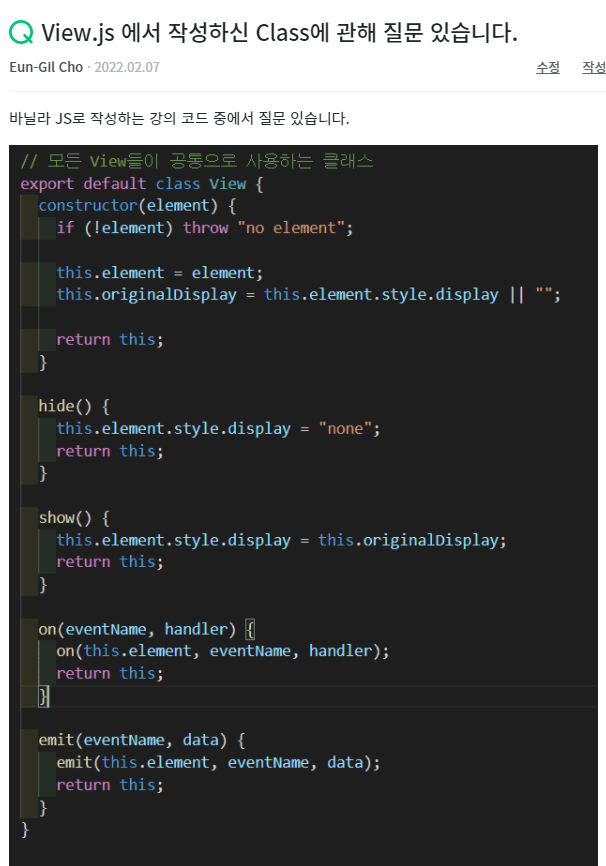Click the 'constructor(element) {' line
Image resolution: width=606 pixels, height=866 pixels.
click(137, 205)
